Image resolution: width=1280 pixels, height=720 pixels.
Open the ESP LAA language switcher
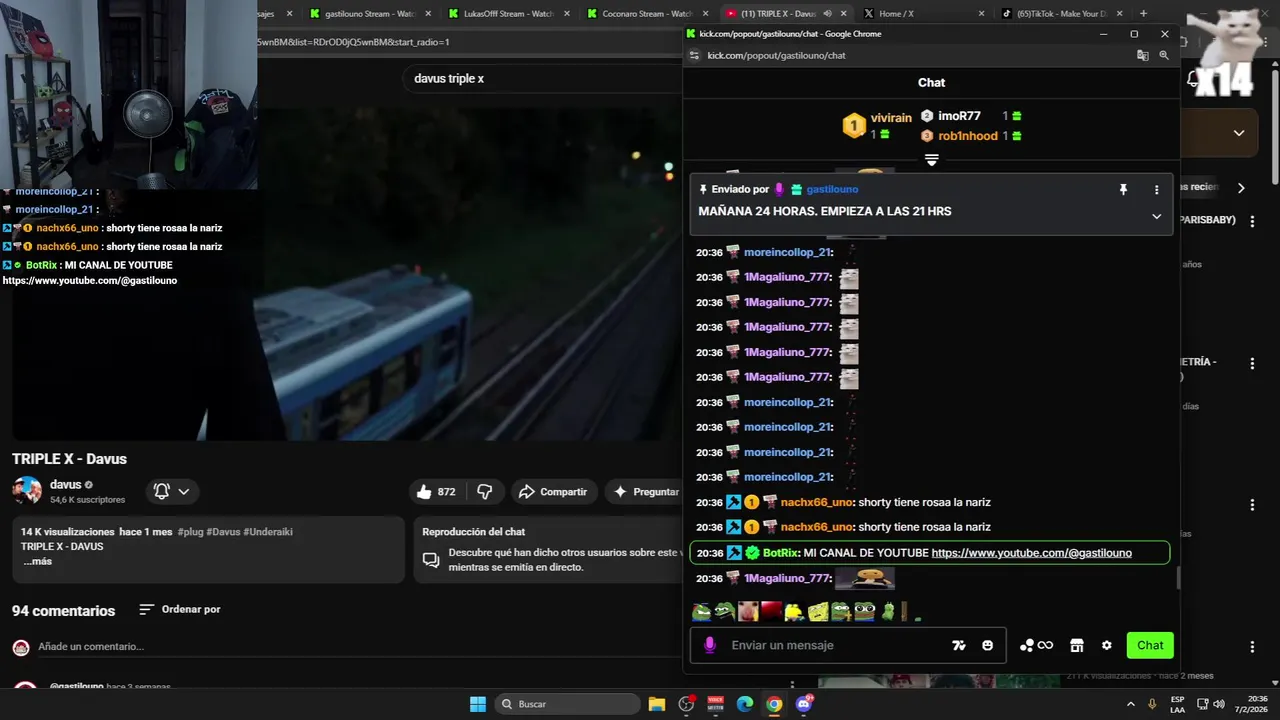(x=1178, y=704)
